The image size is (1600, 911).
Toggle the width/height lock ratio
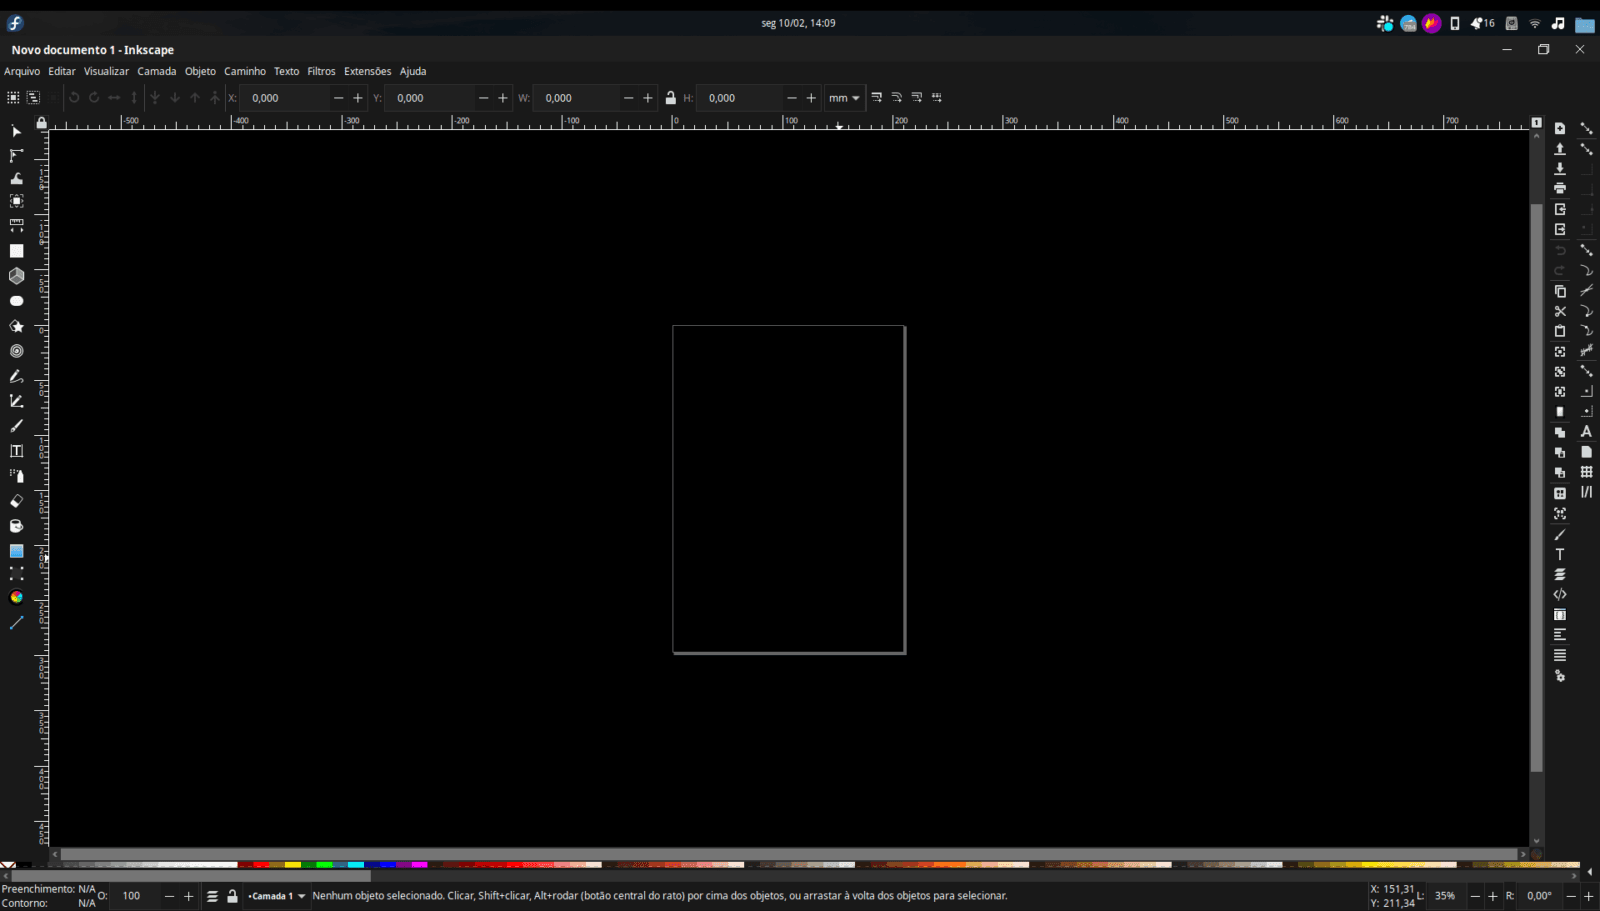(669, 97)
